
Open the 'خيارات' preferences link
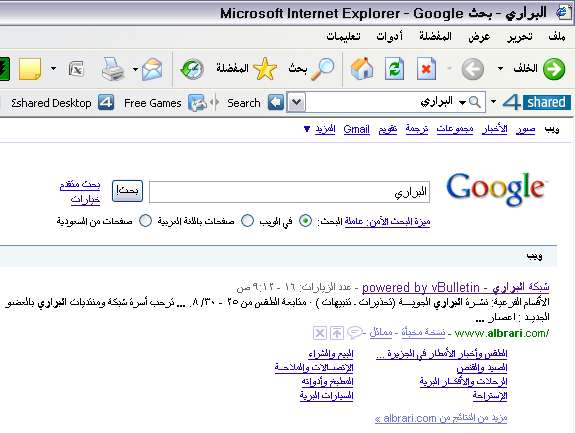85,199
